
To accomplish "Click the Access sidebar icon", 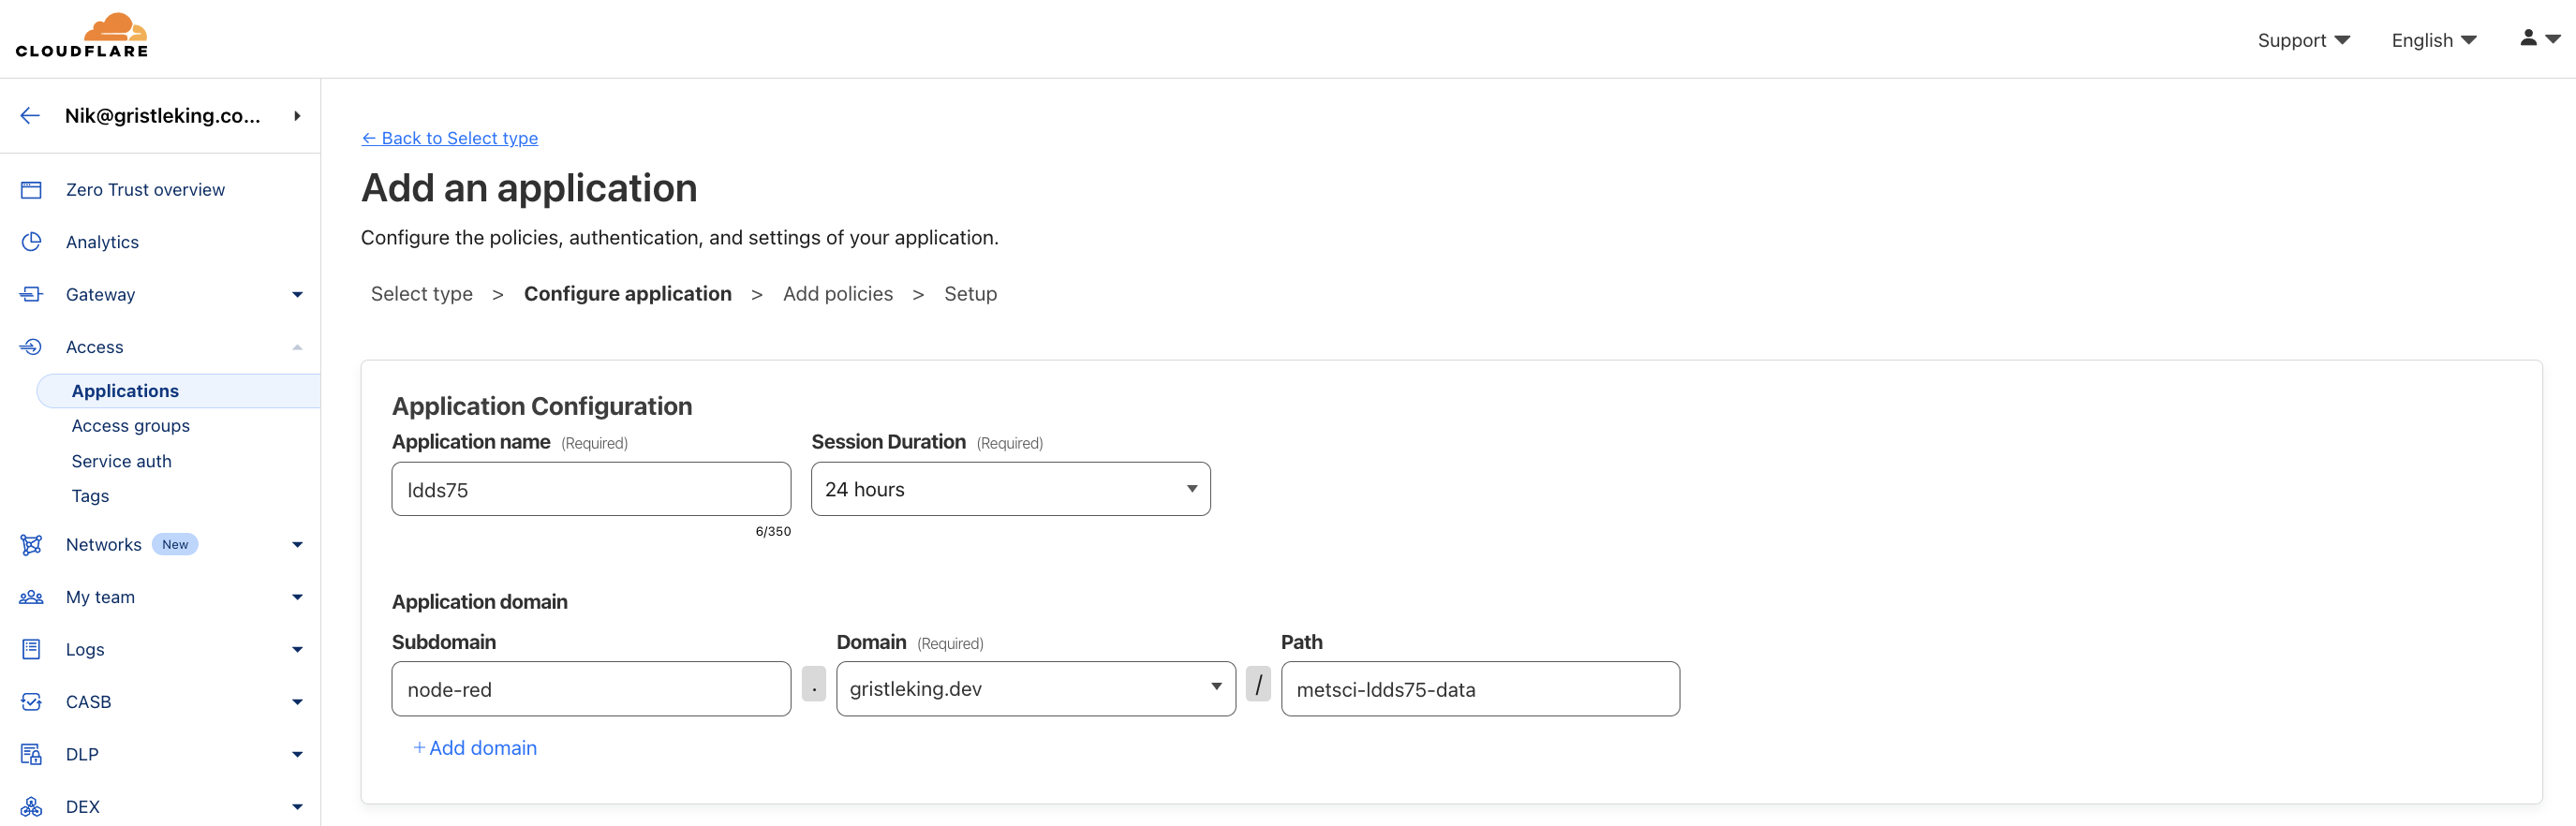I will (x=31, y=347).
